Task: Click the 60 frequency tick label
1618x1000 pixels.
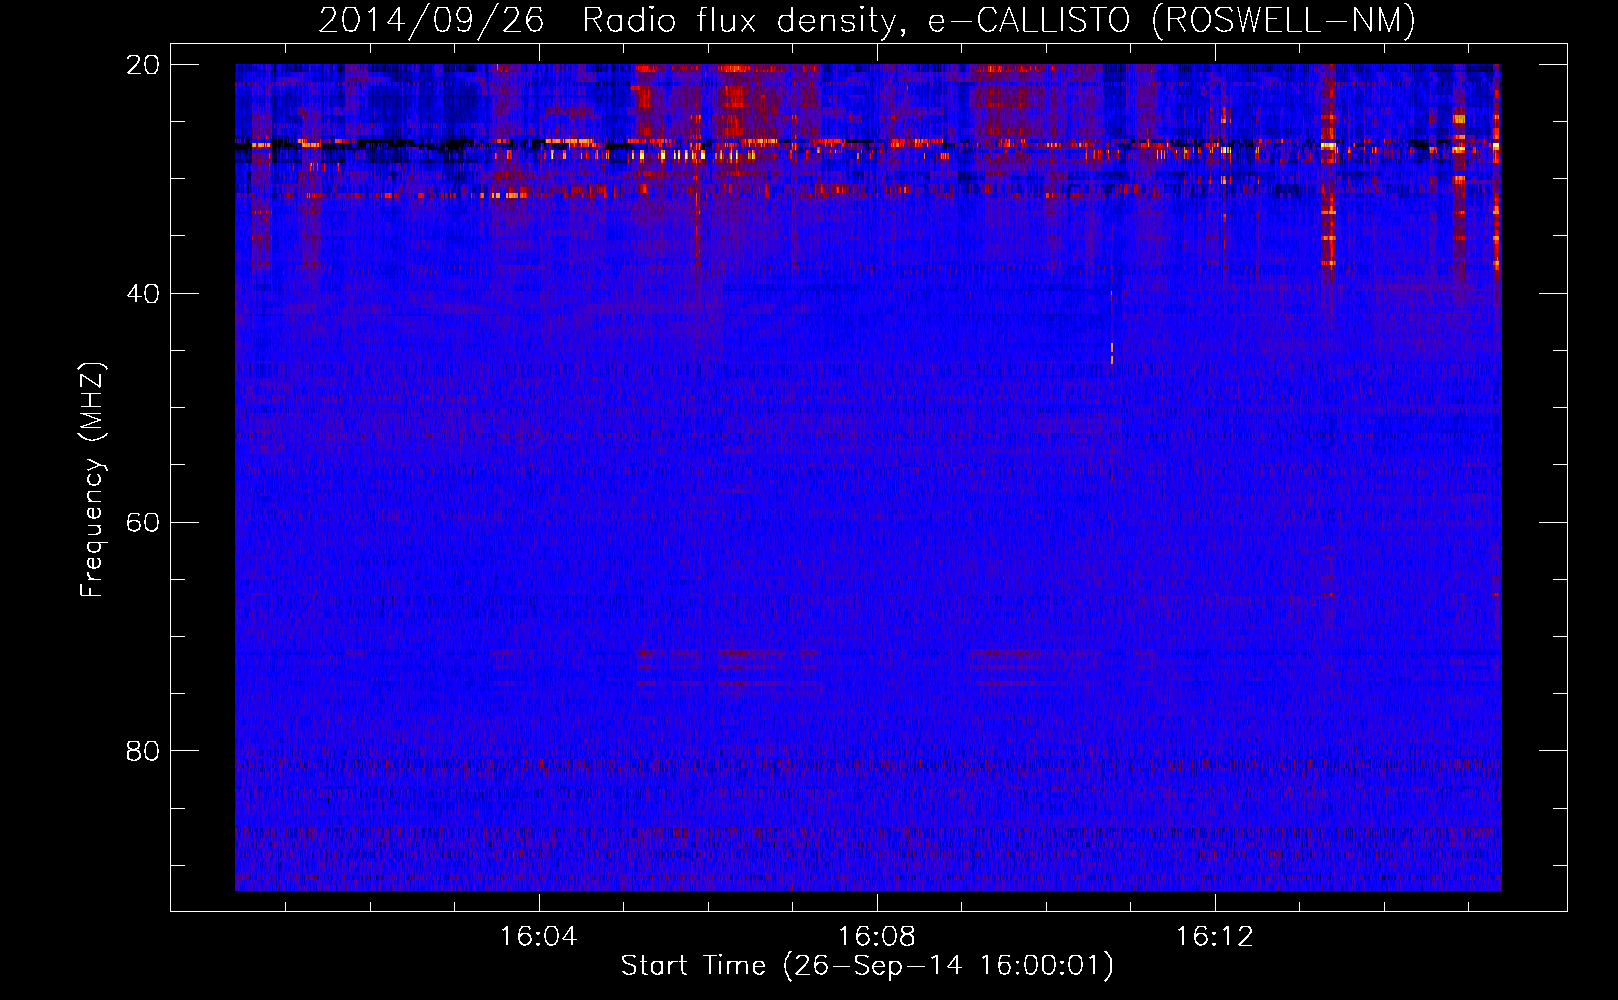Action: pyautogui.click(x=143, y=522)
